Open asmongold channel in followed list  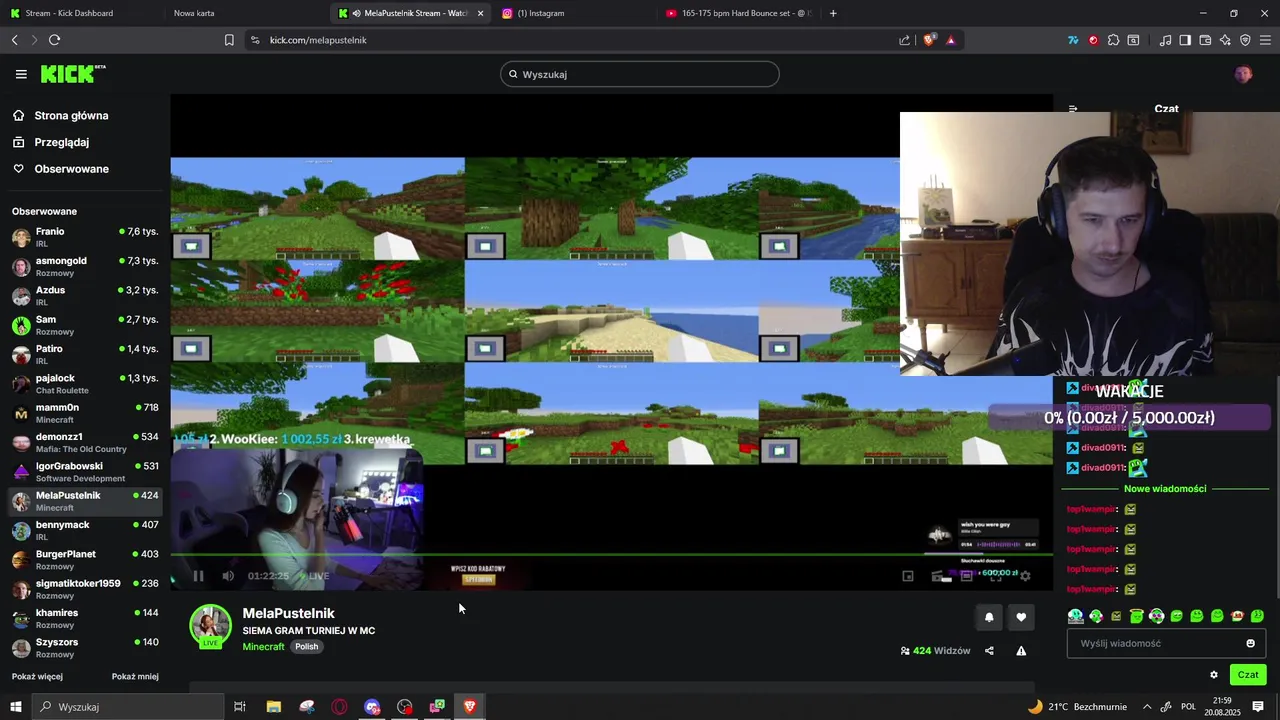tap(85, 266)
